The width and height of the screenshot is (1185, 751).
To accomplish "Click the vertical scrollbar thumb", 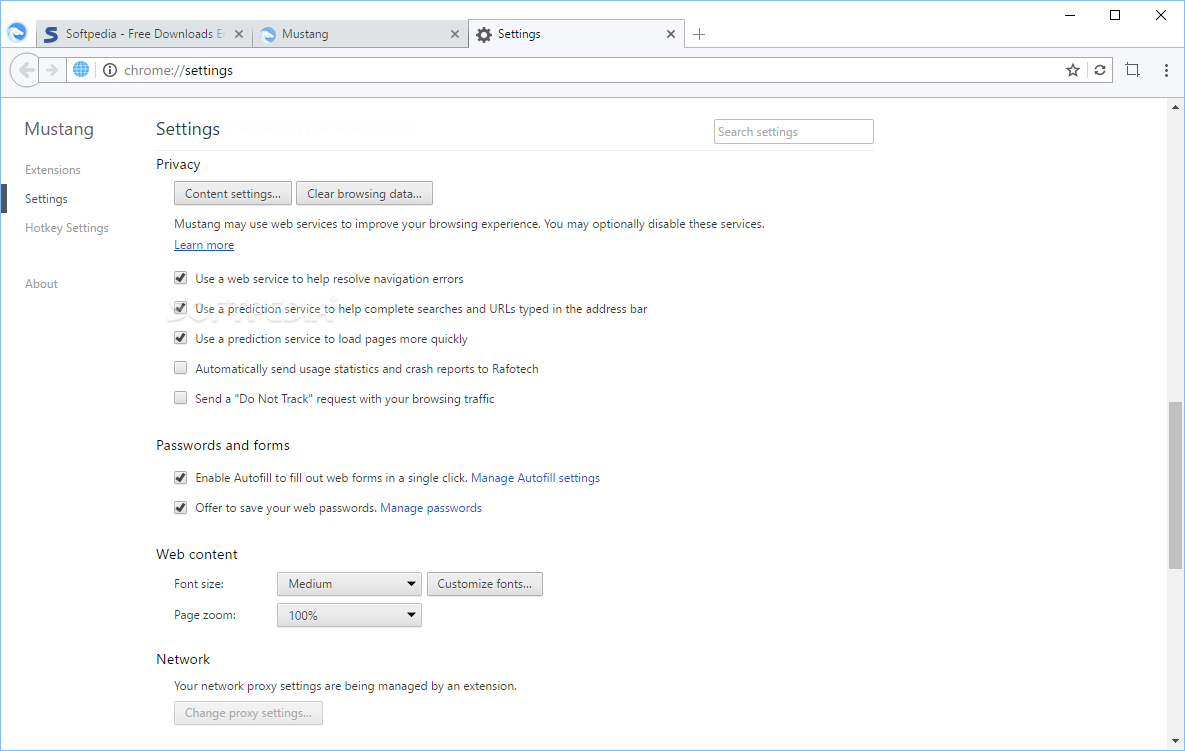I will click(1175, 485).
